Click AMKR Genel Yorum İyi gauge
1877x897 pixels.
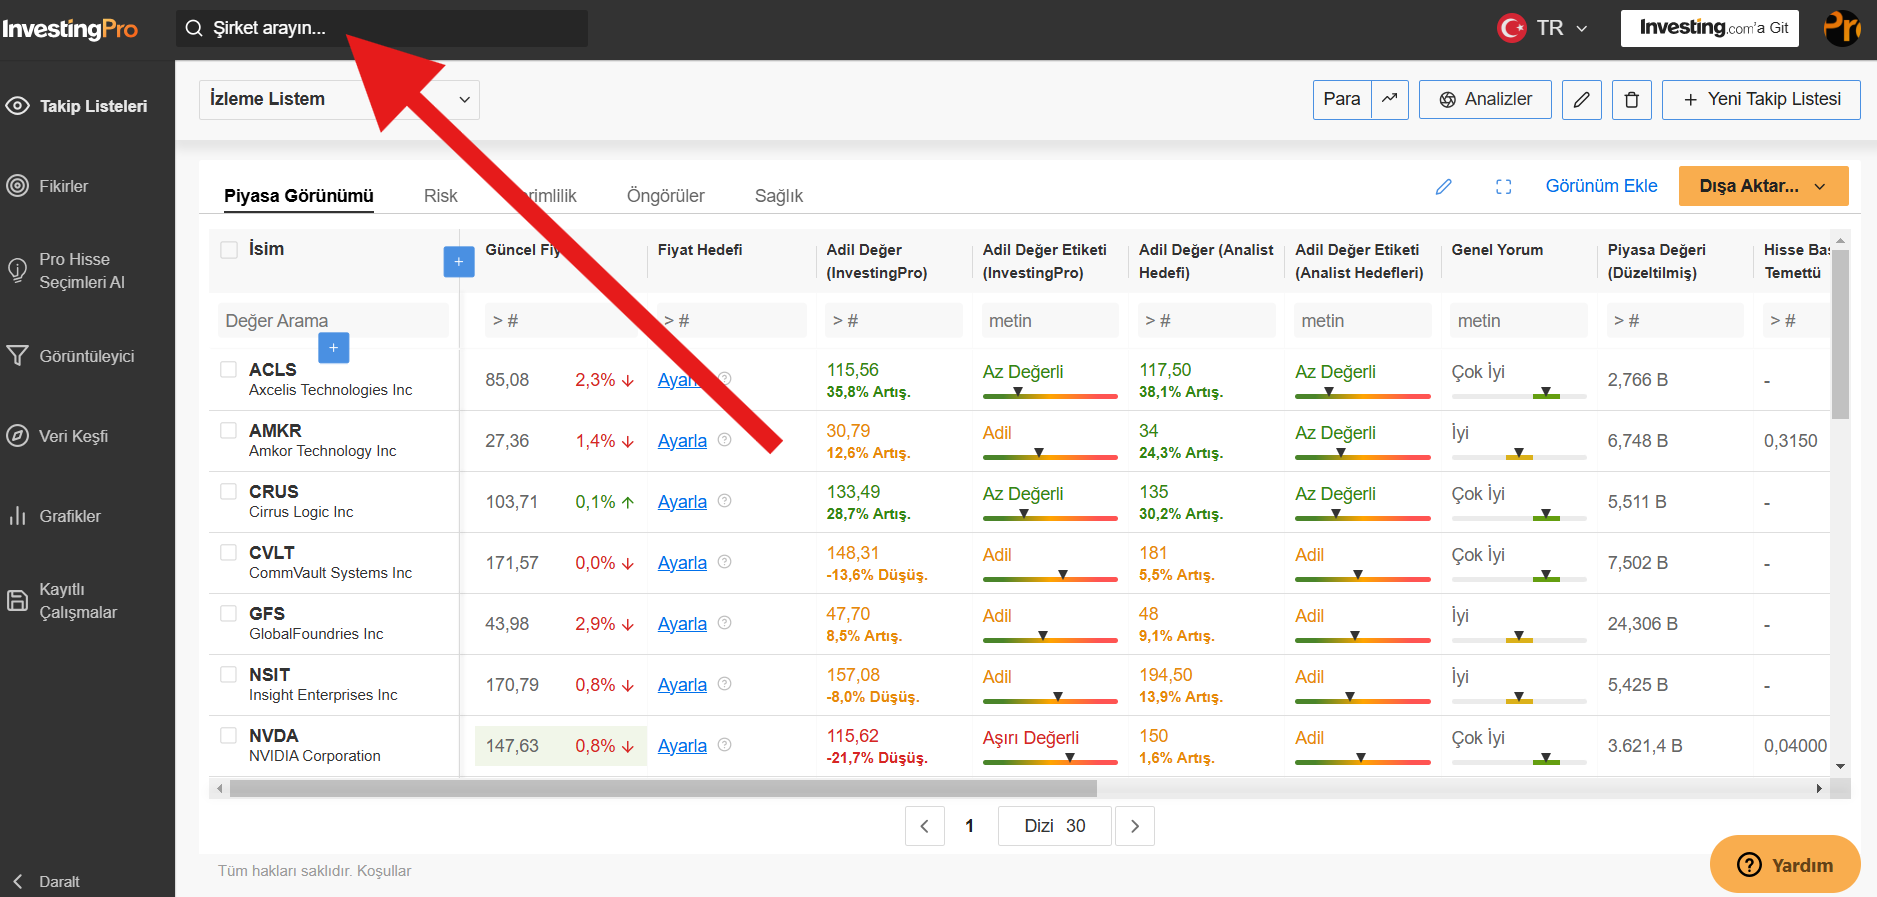tap(1519, 456)
